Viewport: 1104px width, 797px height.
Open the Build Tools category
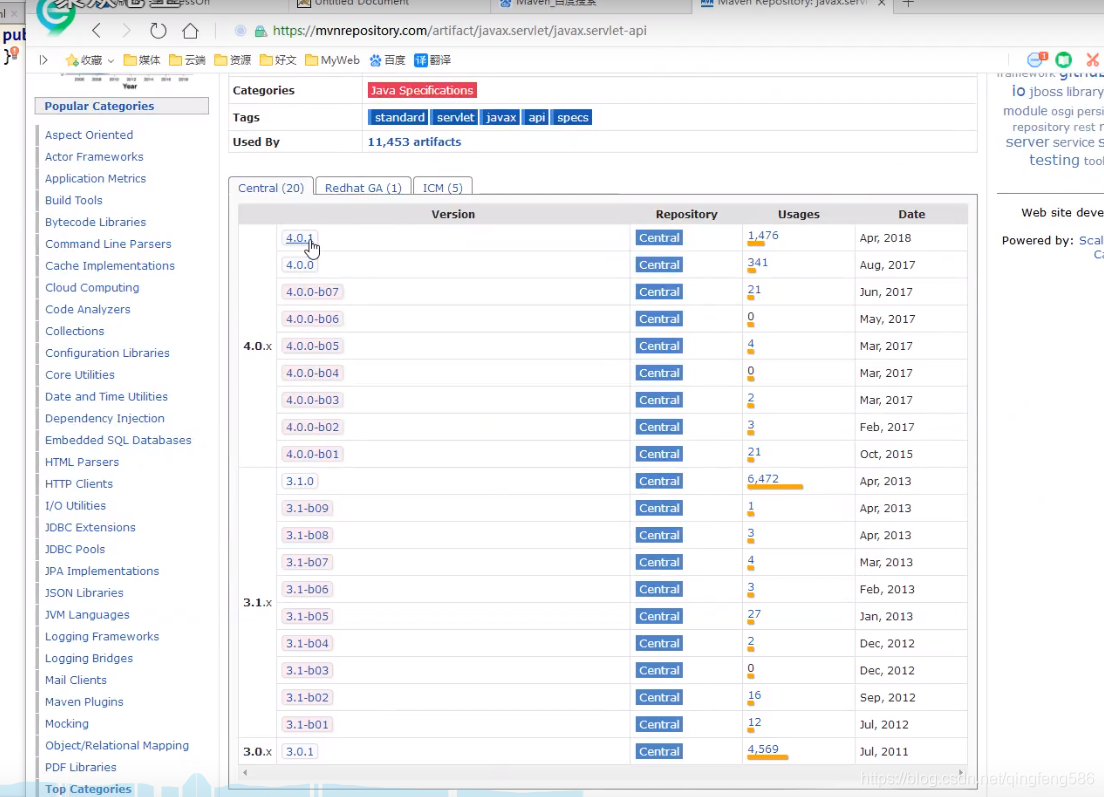coord(73,200)
